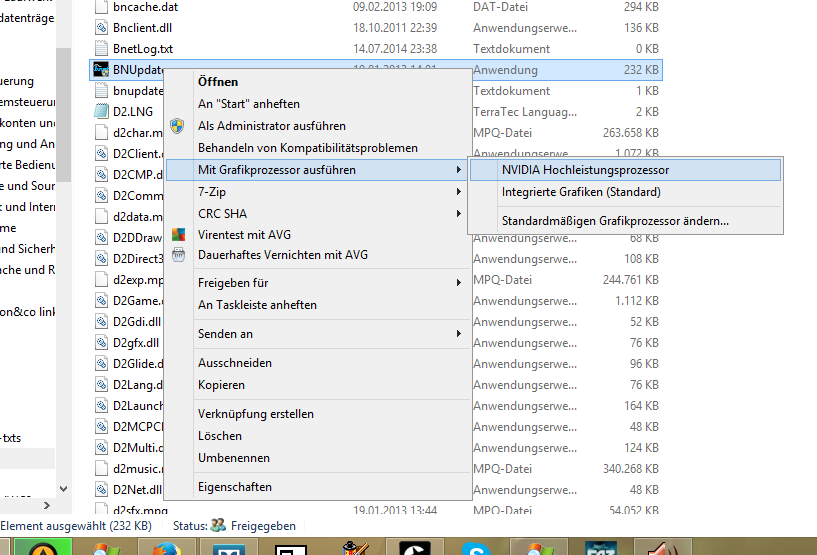Screen dimensions: 817x555
Task: Select the D2.LNG notepad icon
Action: coord(101,112)
